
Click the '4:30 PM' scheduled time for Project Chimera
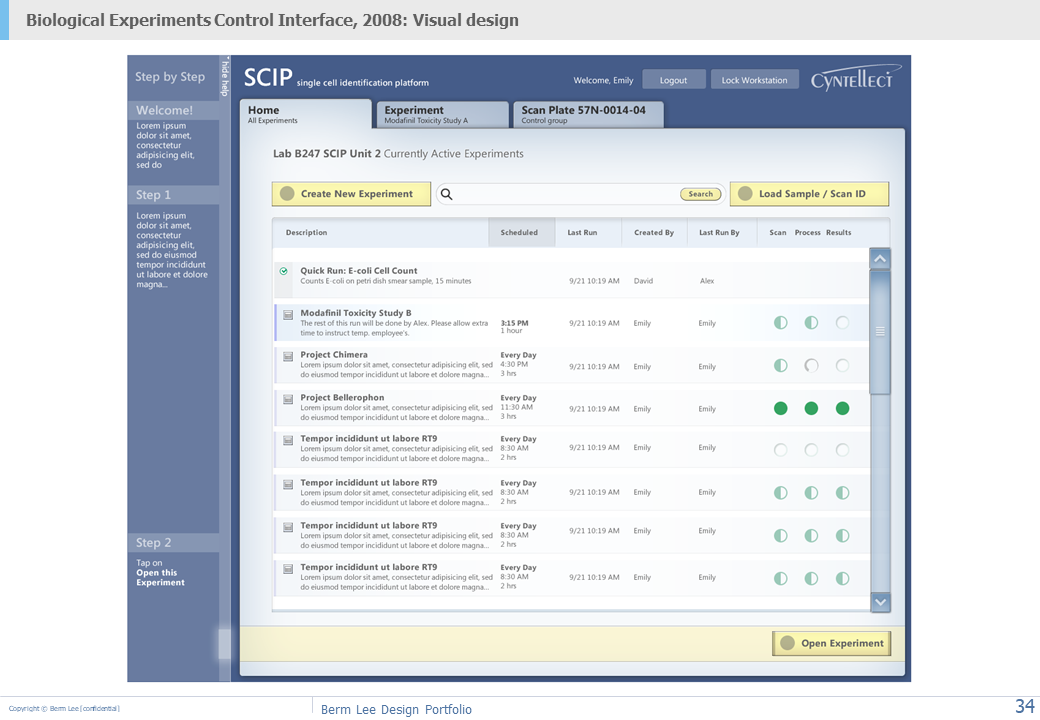514,365
